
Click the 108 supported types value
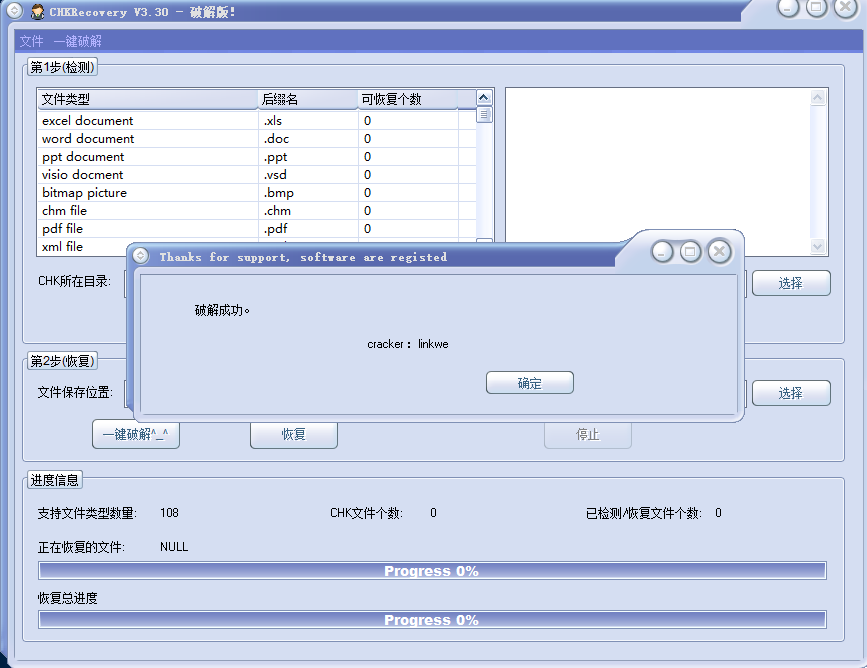pos(169,513)
